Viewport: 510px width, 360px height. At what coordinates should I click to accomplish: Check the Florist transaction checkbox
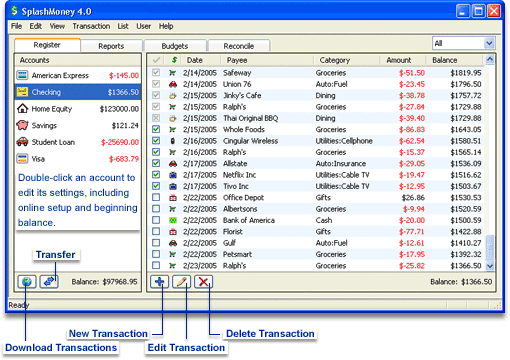point(156,231)
